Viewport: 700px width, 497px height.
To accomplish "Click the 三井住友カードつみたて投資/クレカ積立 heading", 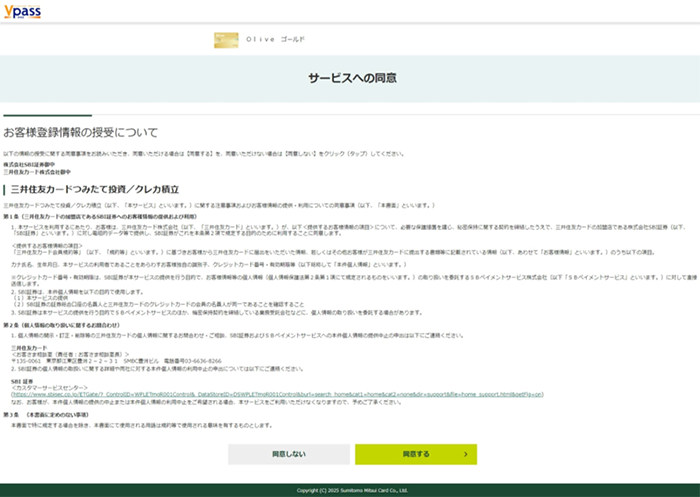I will (95, 189).
